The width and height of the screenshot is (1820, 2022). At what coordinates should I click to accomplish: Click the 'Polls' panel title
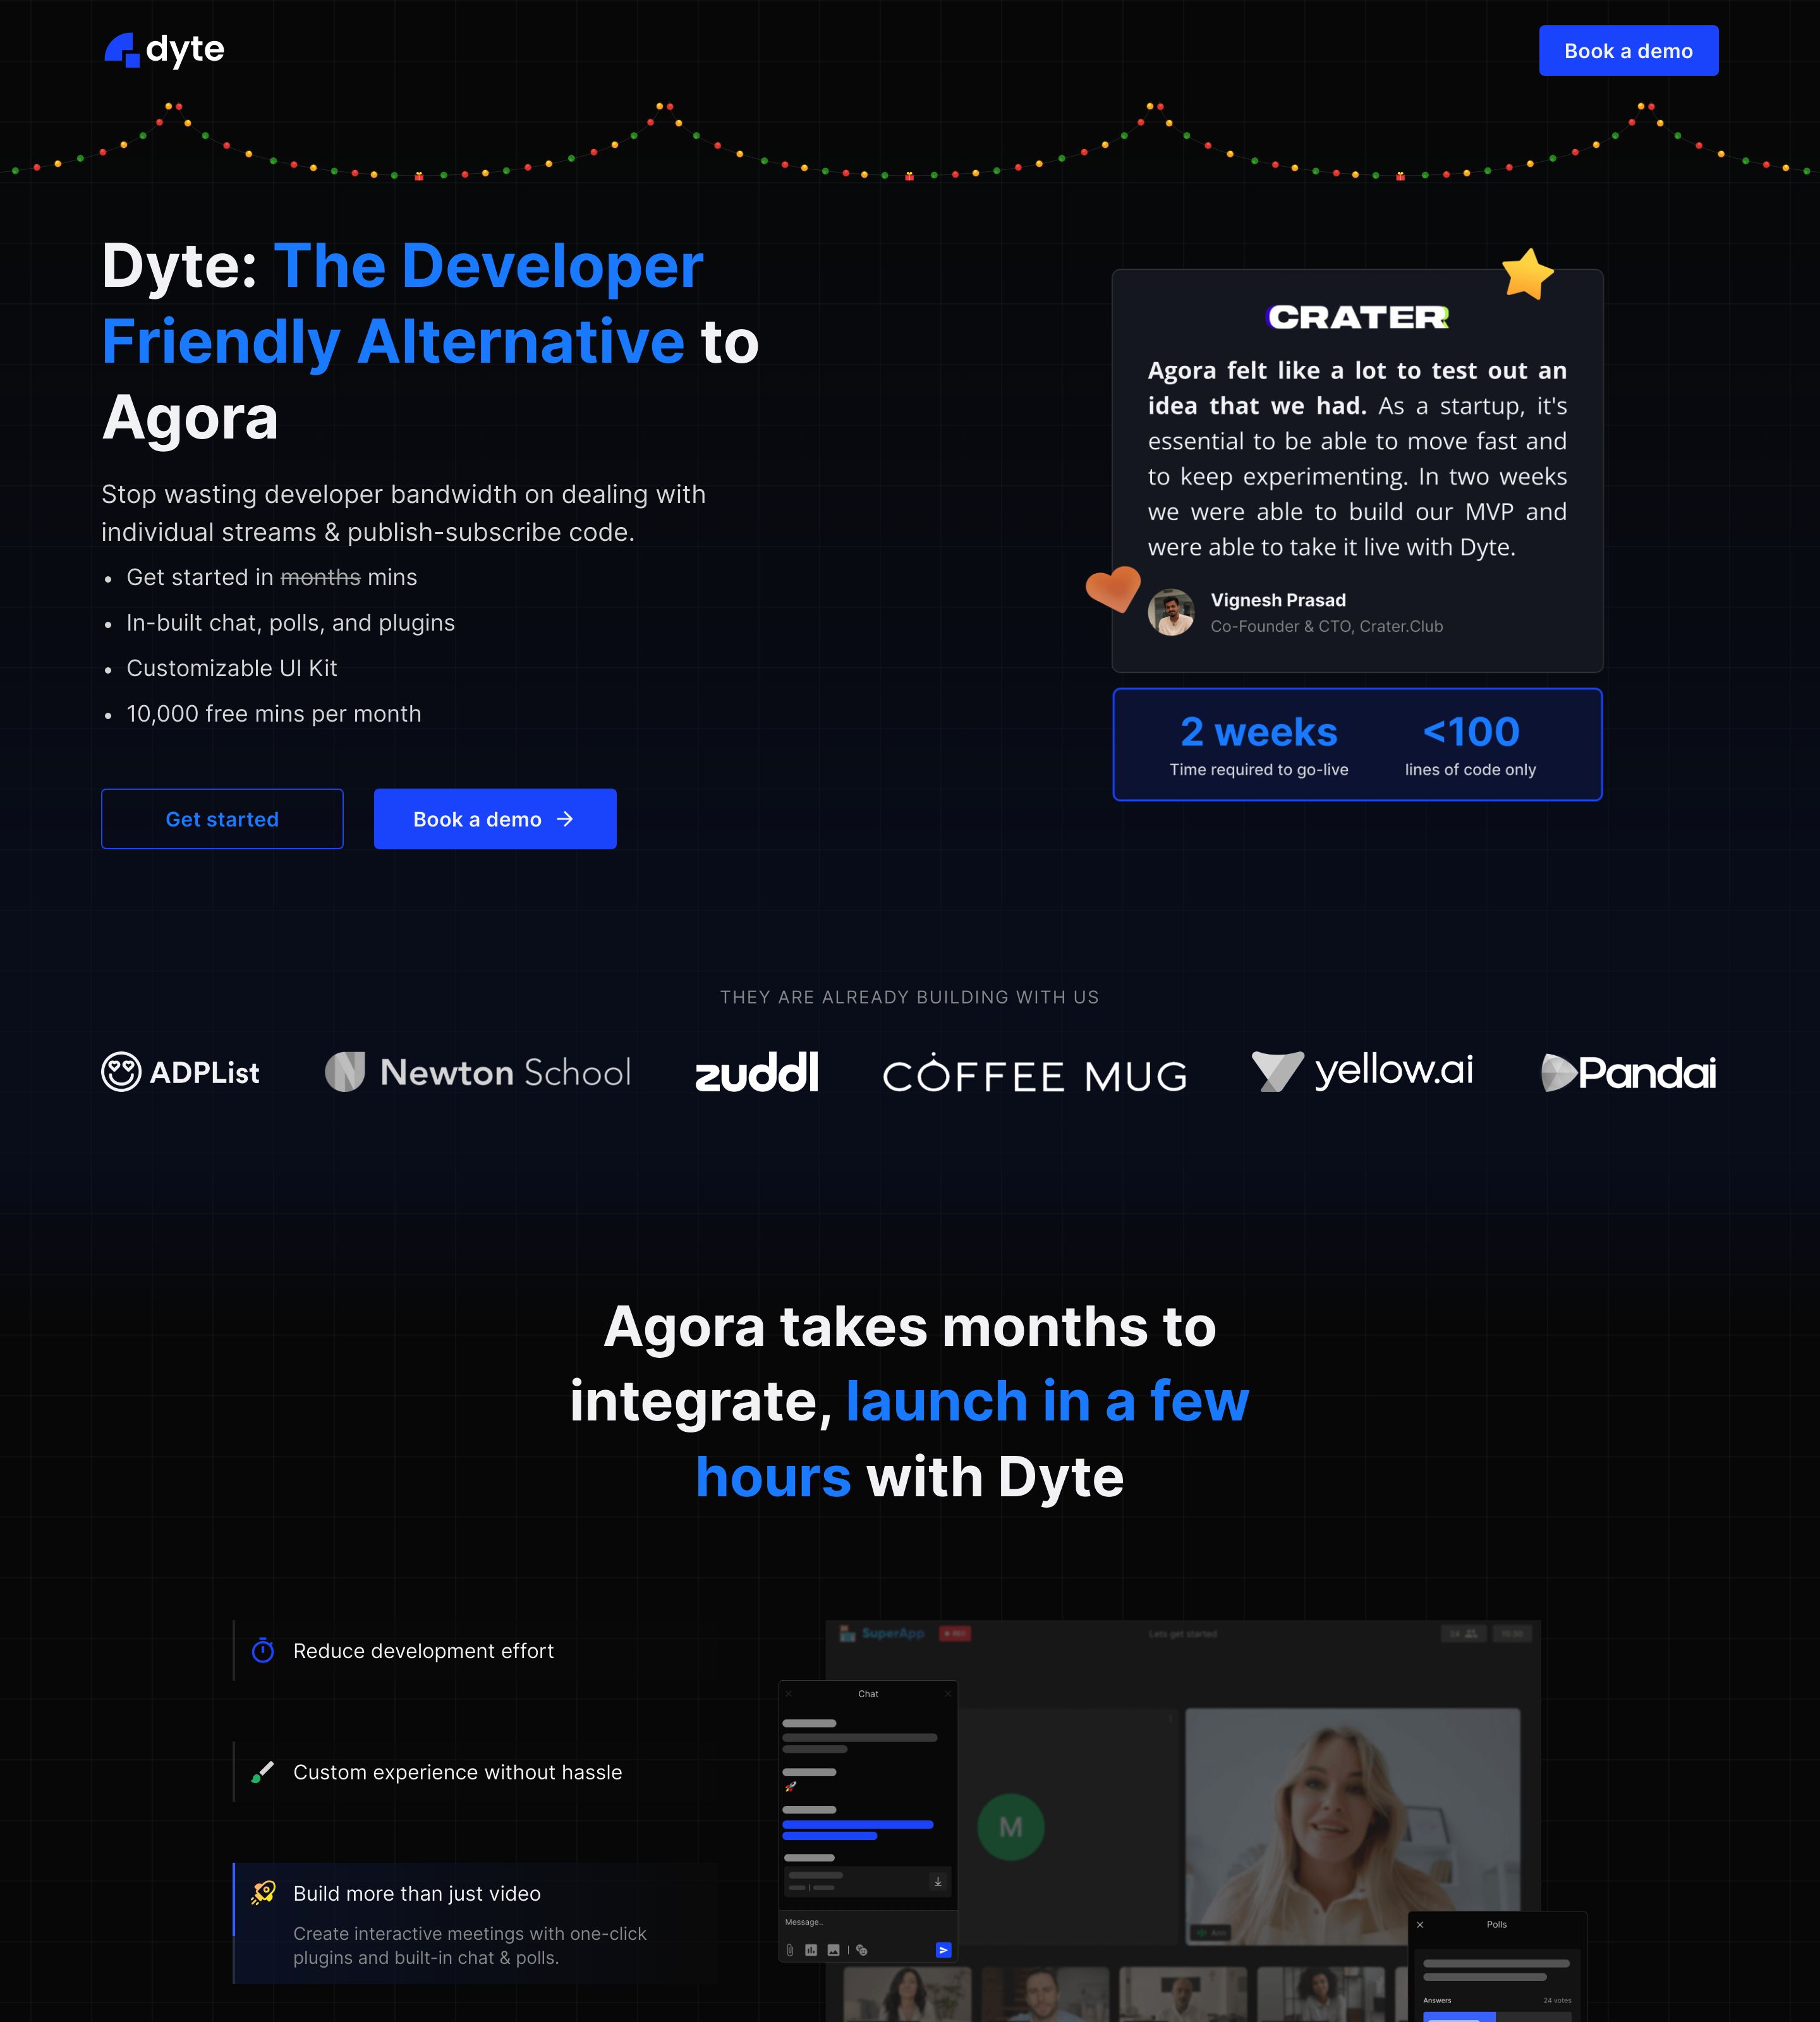click(1497, 1925)
